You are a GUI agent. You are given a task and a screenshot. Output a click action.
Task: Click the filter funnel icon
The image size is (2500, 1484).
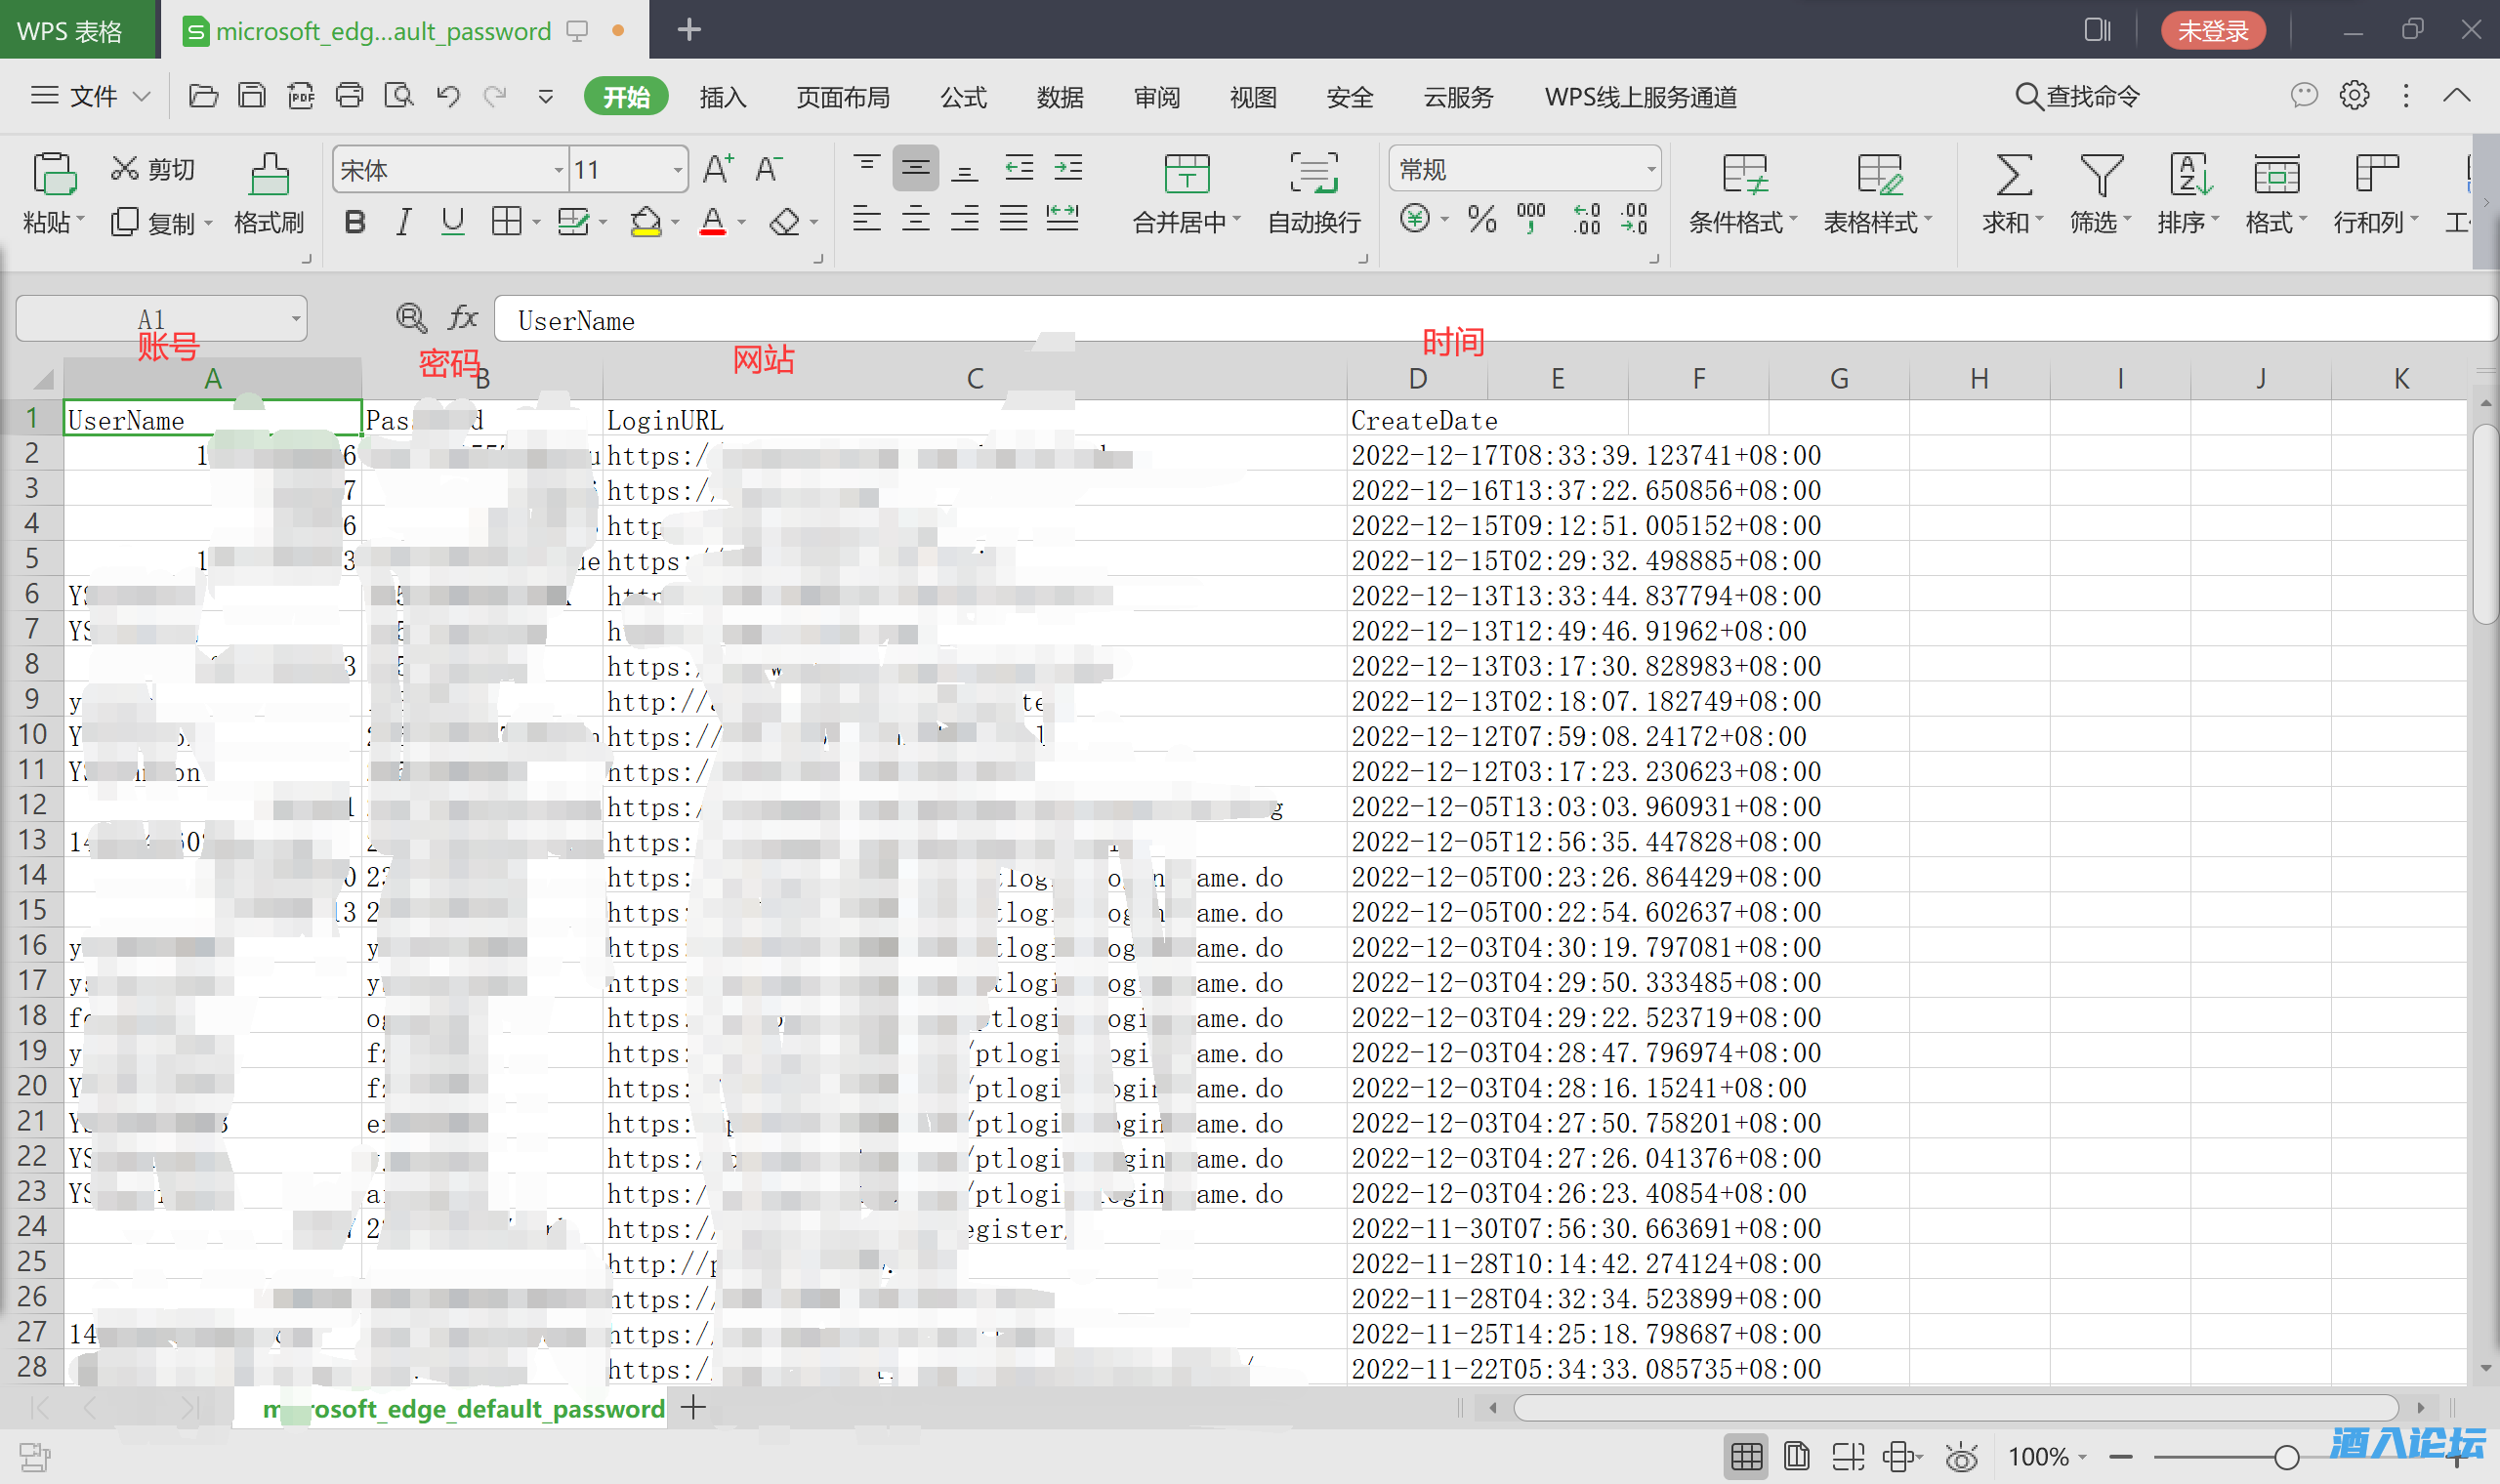pyautogui.click(x=2100, y=174)
